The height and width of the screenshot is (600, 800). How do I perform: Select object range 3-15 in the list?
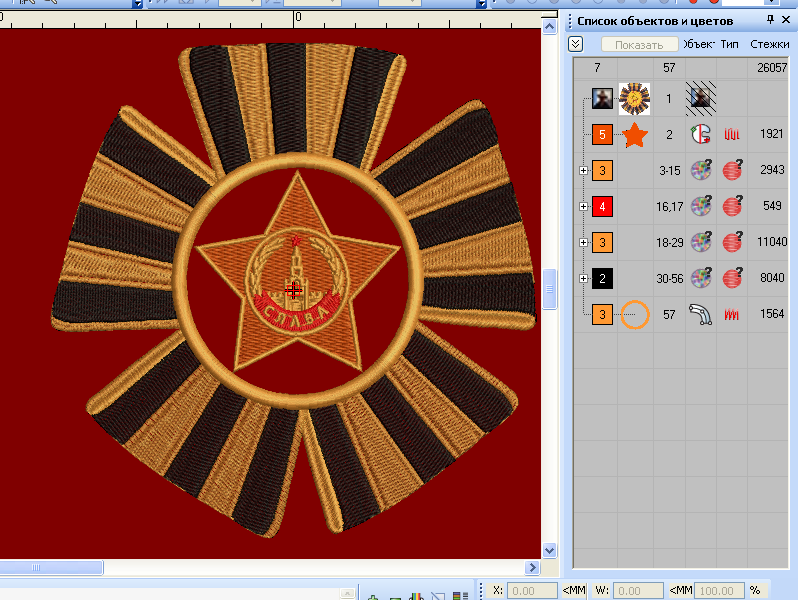point(669,171)
